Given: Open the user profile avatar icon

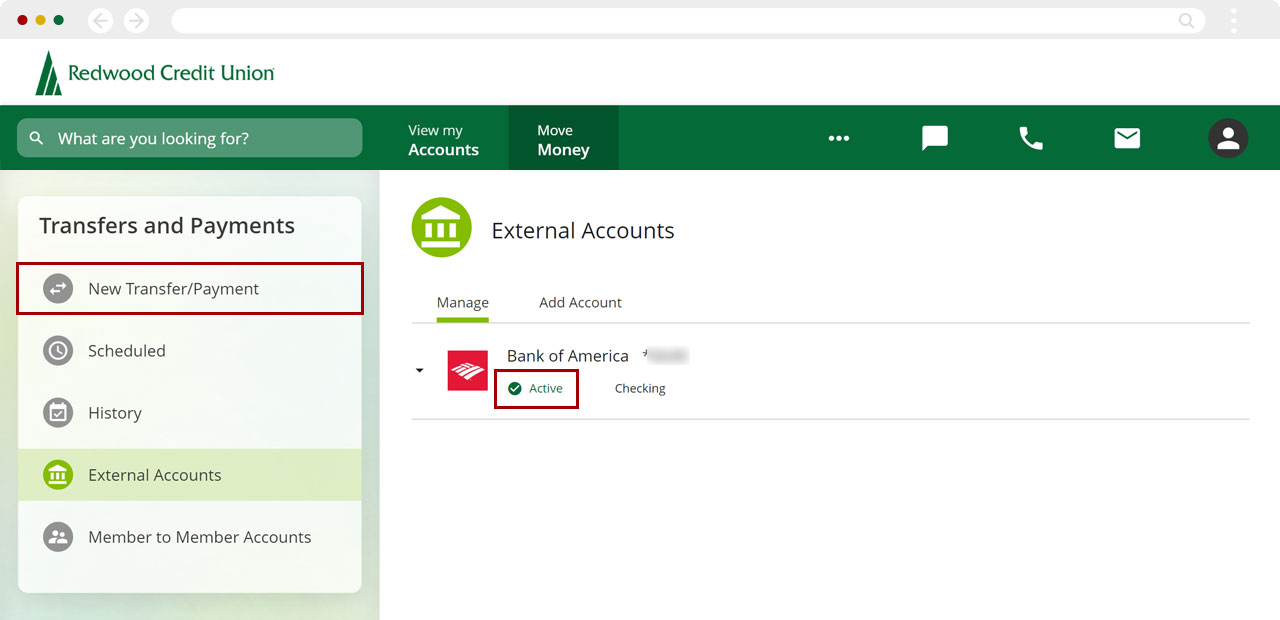Looking at the screenshot, I should [x=1228, y=138].
